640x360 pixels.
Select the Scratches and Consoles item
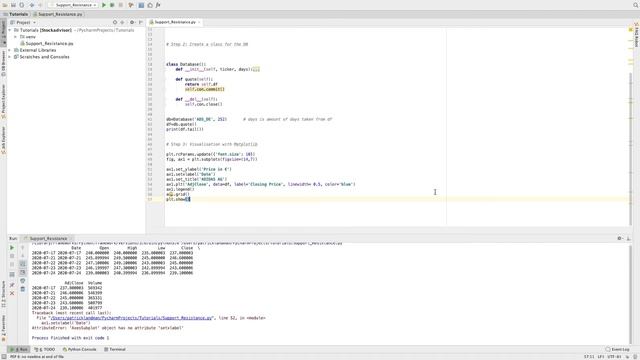42,57
